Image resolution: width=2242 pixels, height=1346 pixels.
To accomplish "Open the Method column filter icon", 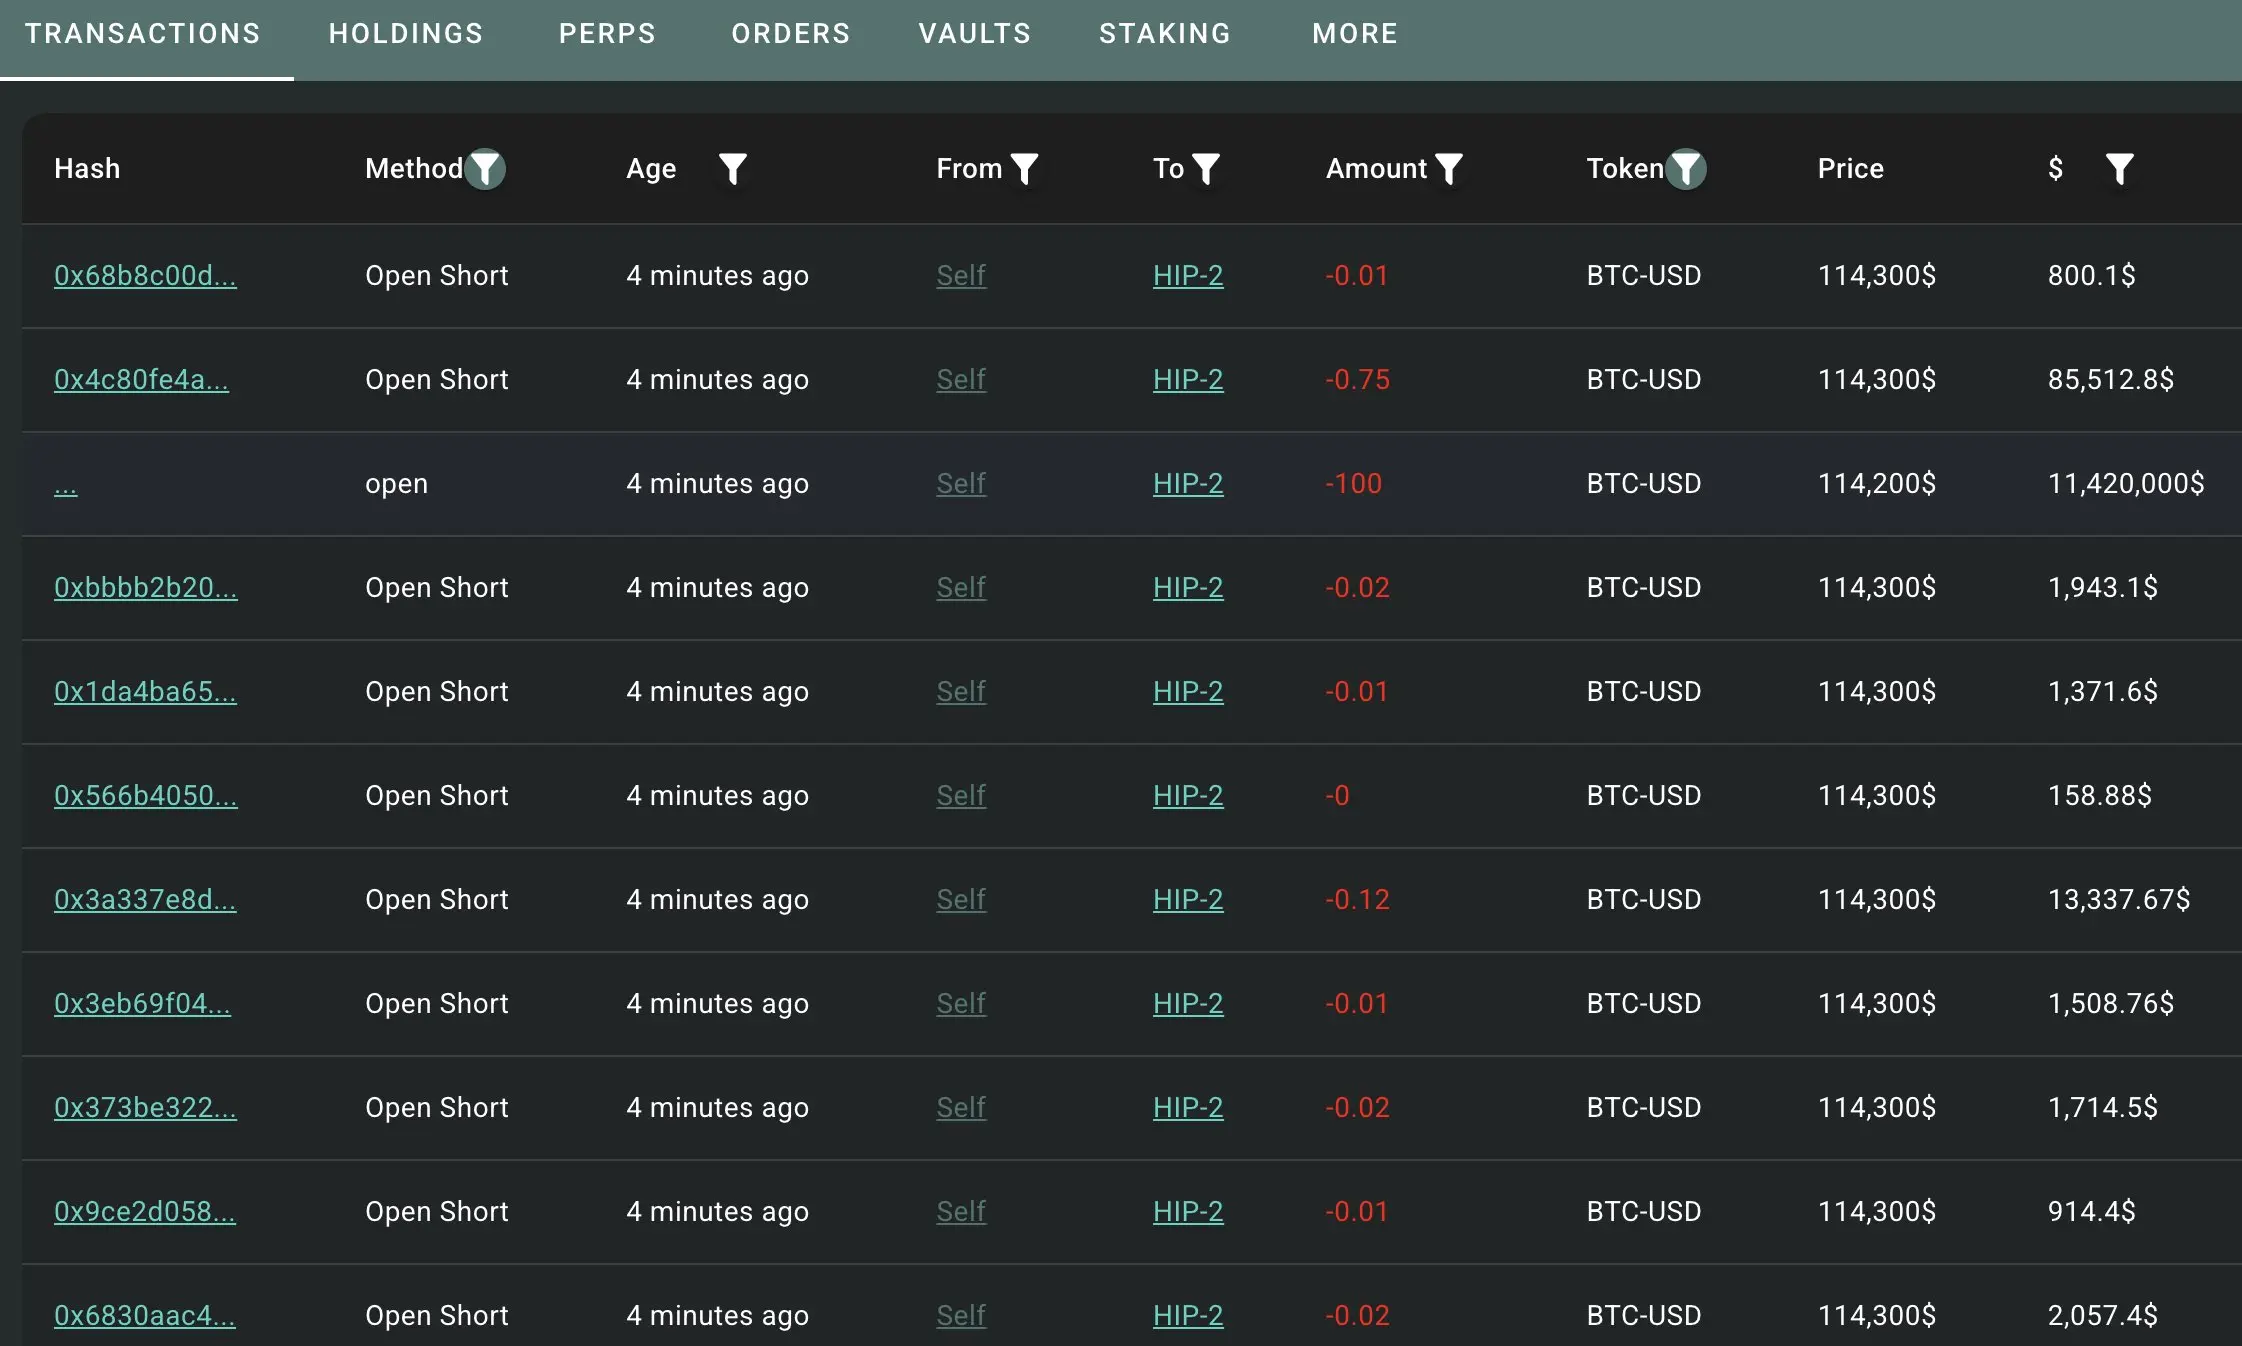I will point(486,169).
